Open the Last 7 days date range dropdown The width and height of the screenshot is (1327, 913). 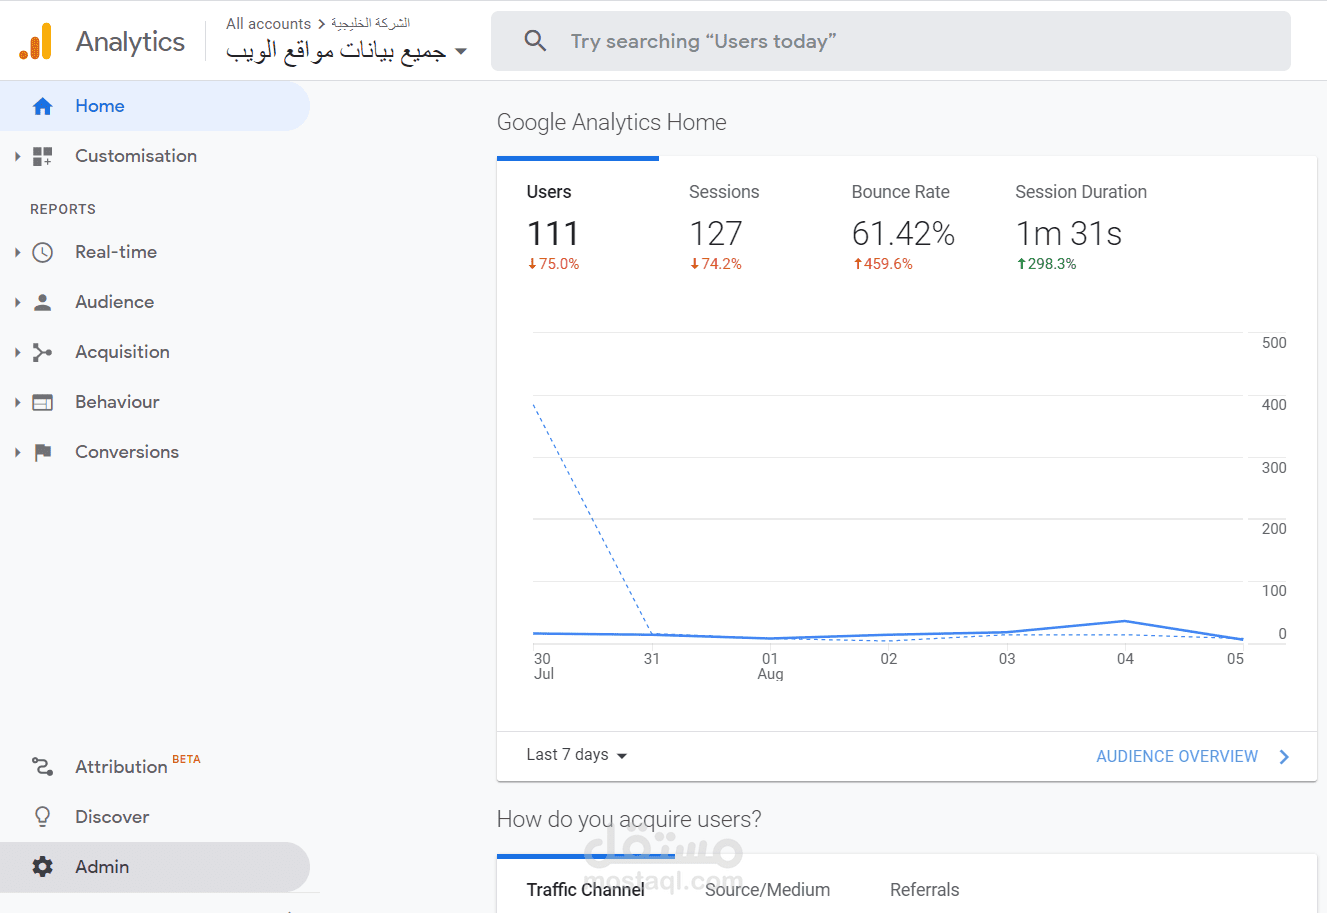(577, 755)
